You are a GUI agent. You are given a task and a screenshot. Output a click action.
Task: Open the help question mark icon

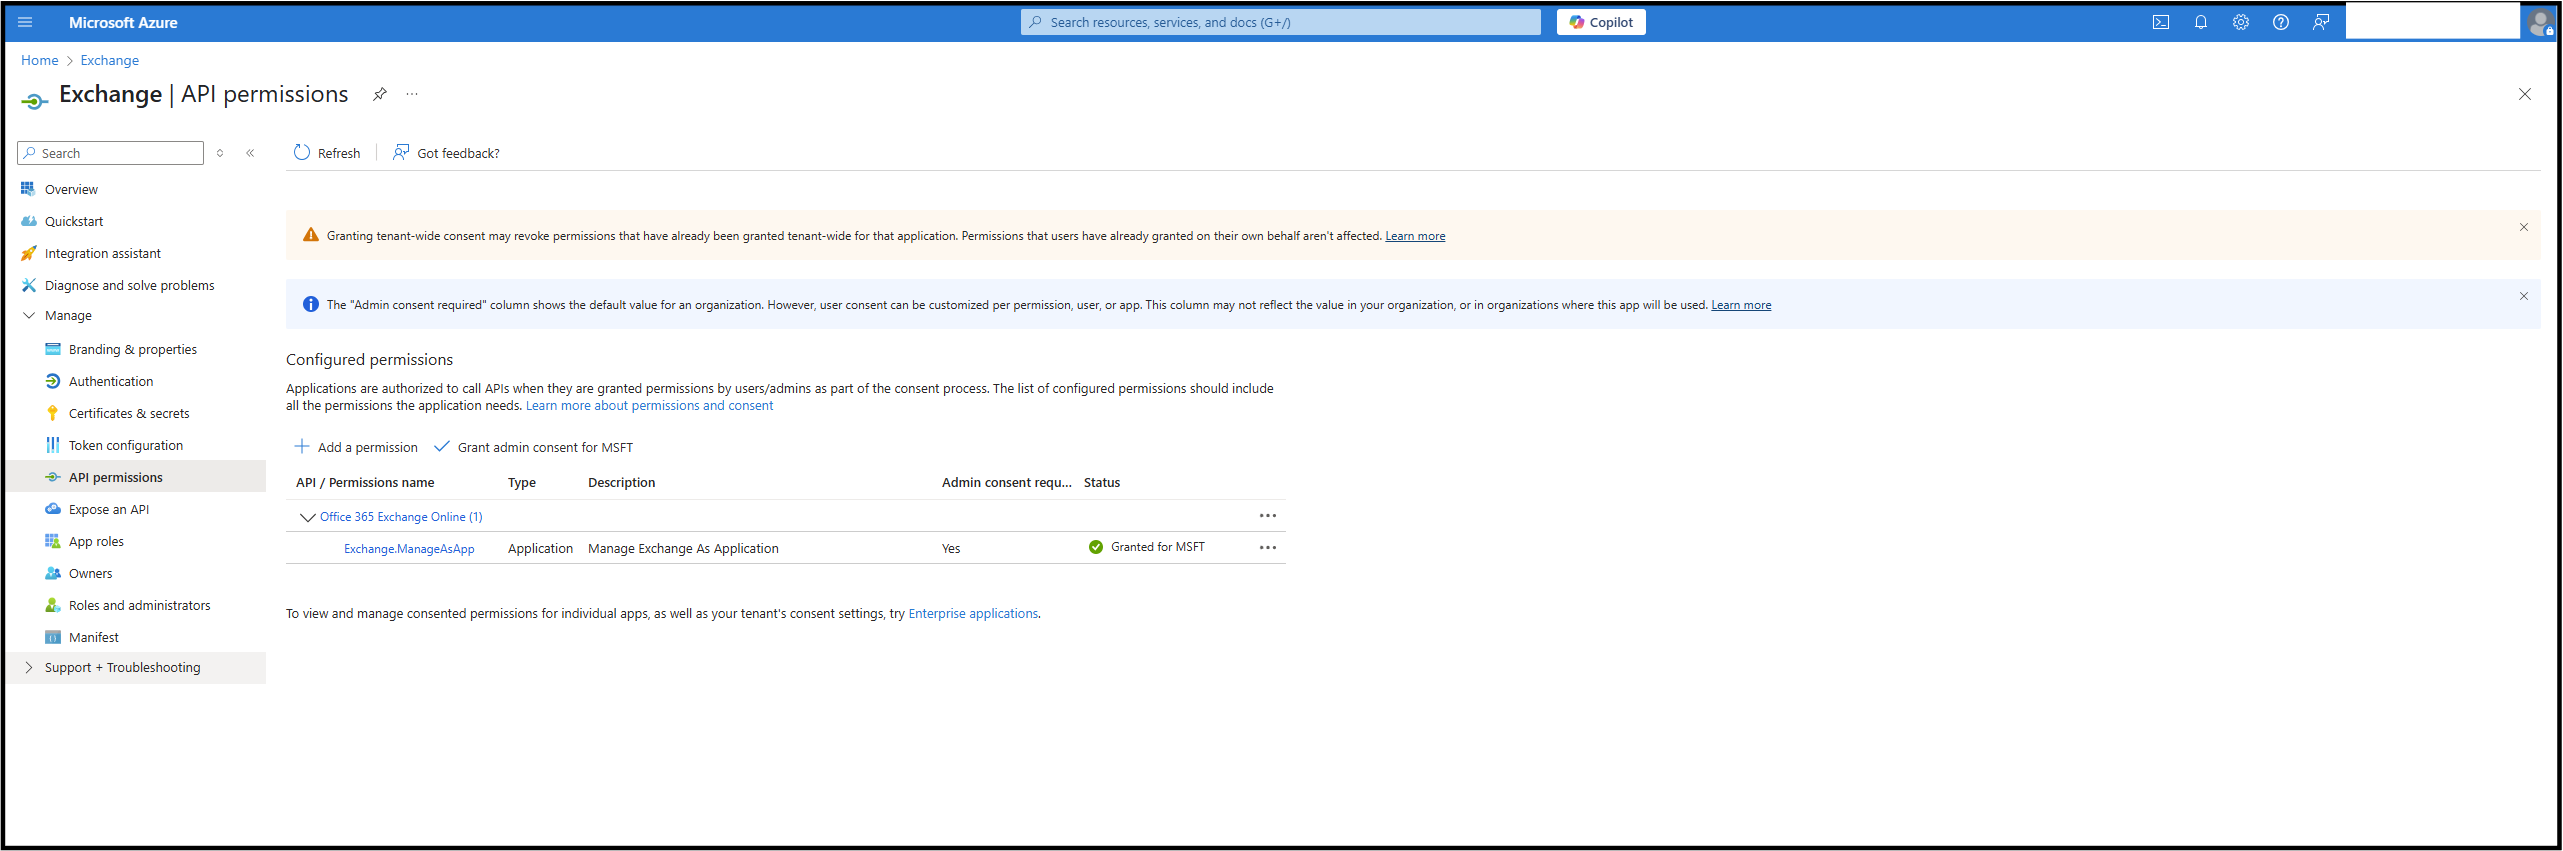(x=2281, y=22)
